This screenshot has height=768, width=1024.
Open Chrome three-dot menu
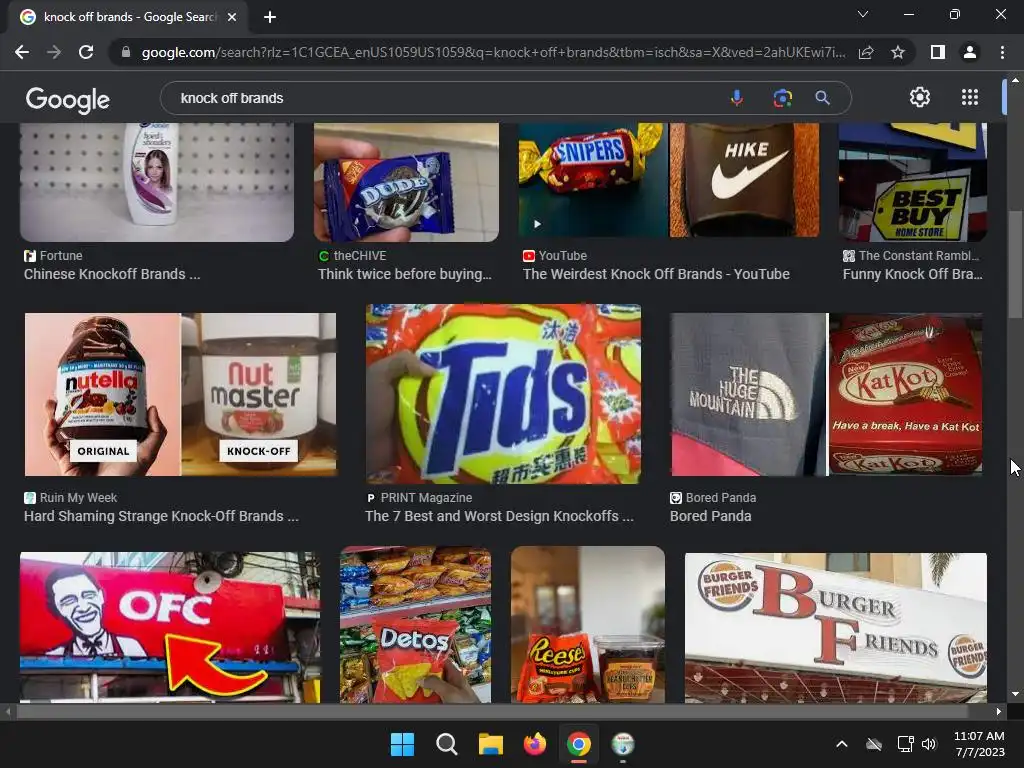pos(1002,52)
